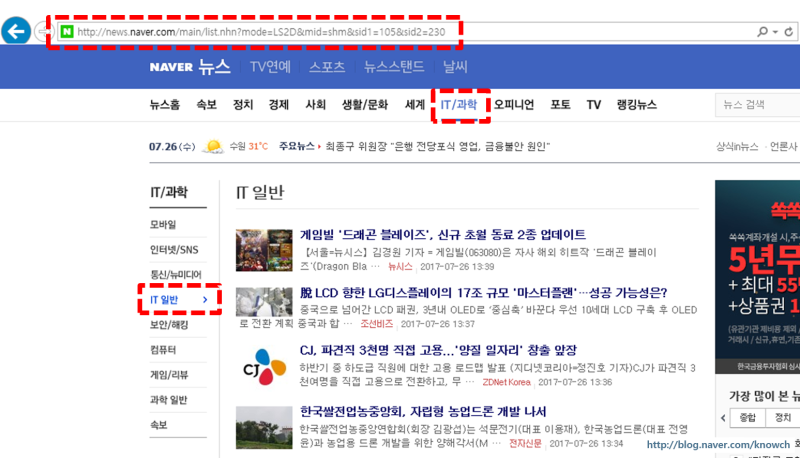Screen dimensions: 800x458
Task: Click the Naver favicon in address bar
Action: point(67,32)
